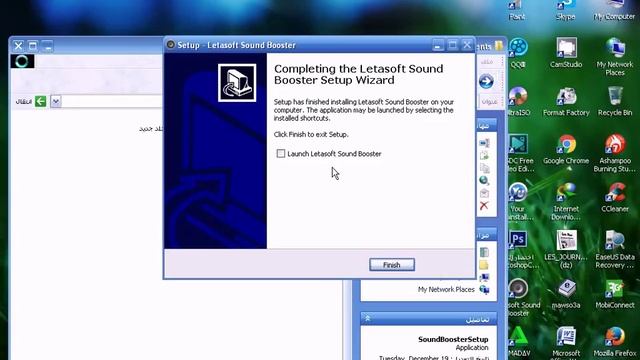Viewport: 640px width, 360px height.
Task: Close the Letasoft Sound Booster Setup window
Action: 467,45
